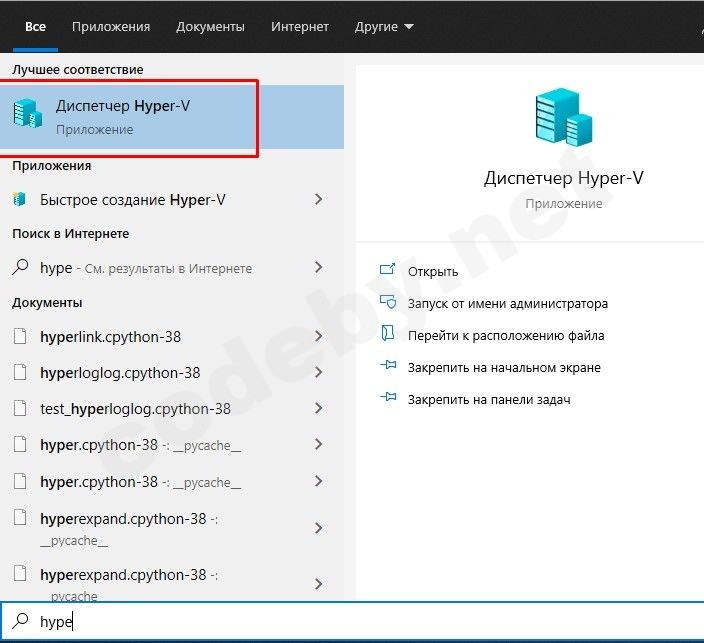Open Диспетчер Hyper-V best match result
The image size is (704, 643).
[172, 117]
